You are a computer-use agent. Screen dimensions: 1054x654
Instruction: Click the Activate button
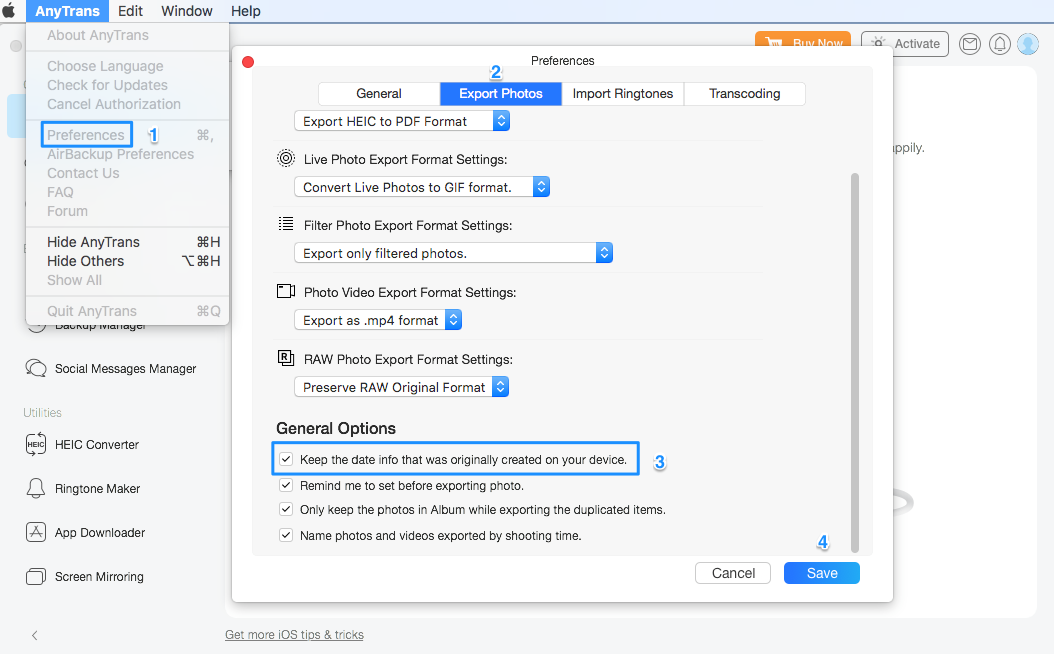(905, 44)
